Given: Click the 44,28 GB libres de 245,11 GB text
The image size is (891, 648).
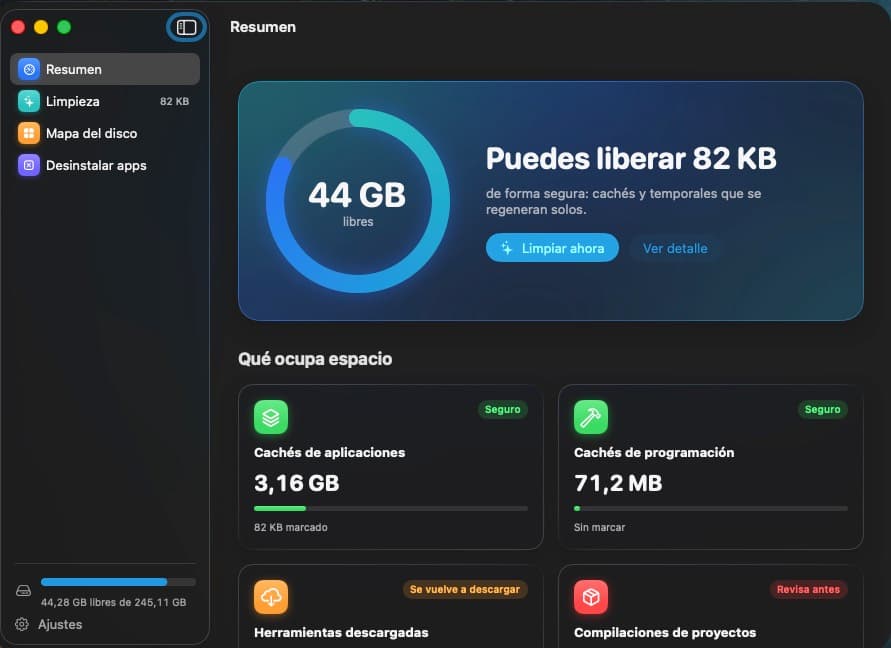Looking at the screenshot, I should coord(114,602).
